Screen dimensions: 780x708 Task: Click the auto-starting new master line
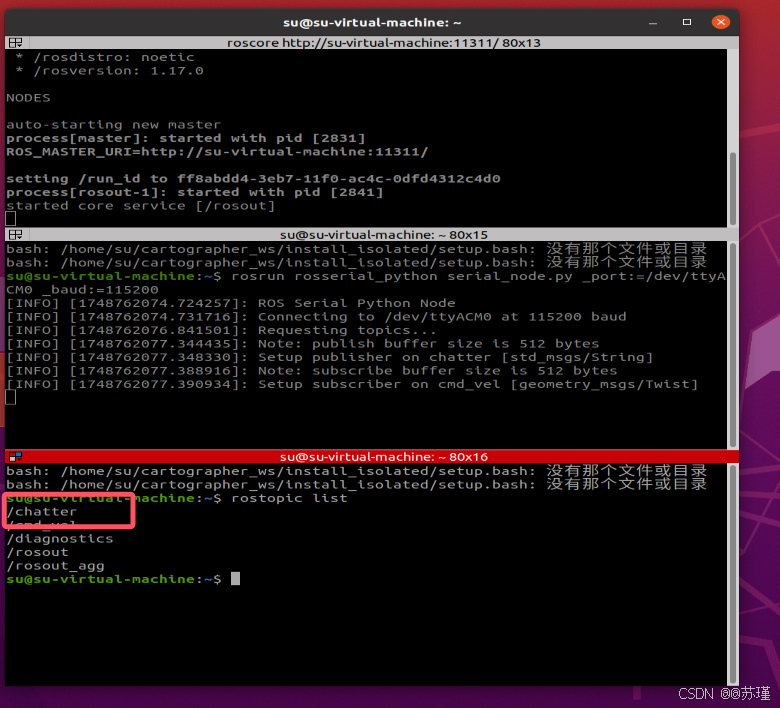(x=113, y=124)
